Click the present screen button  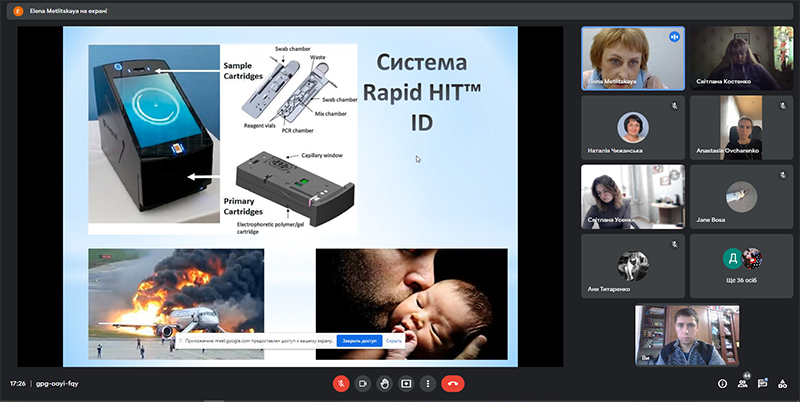pos(406,384)
